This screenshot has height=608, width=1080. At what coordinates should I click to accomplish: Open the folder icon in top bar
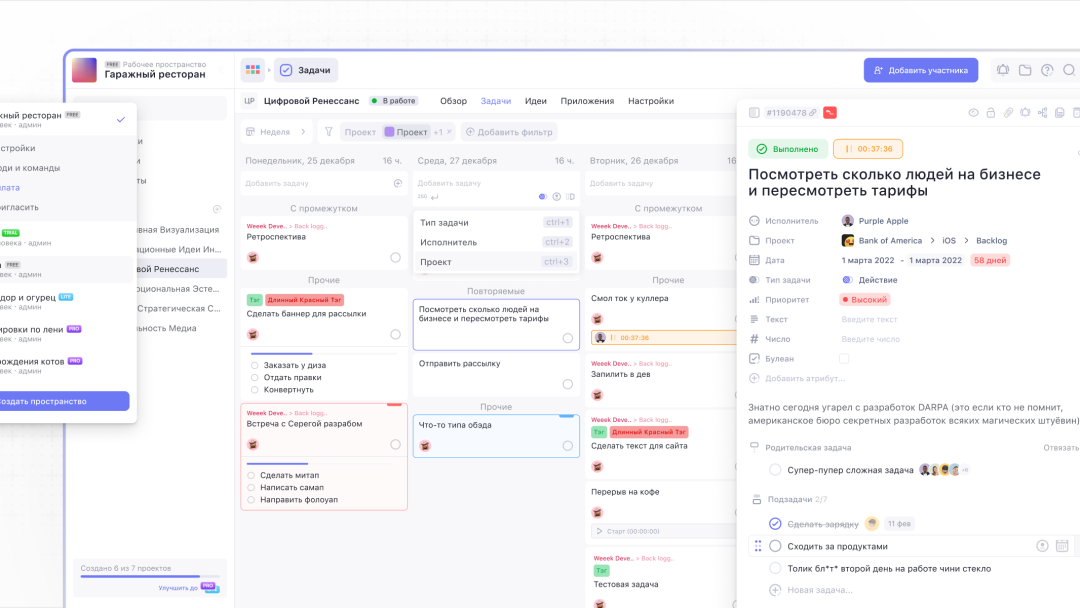click(1025, 70)
